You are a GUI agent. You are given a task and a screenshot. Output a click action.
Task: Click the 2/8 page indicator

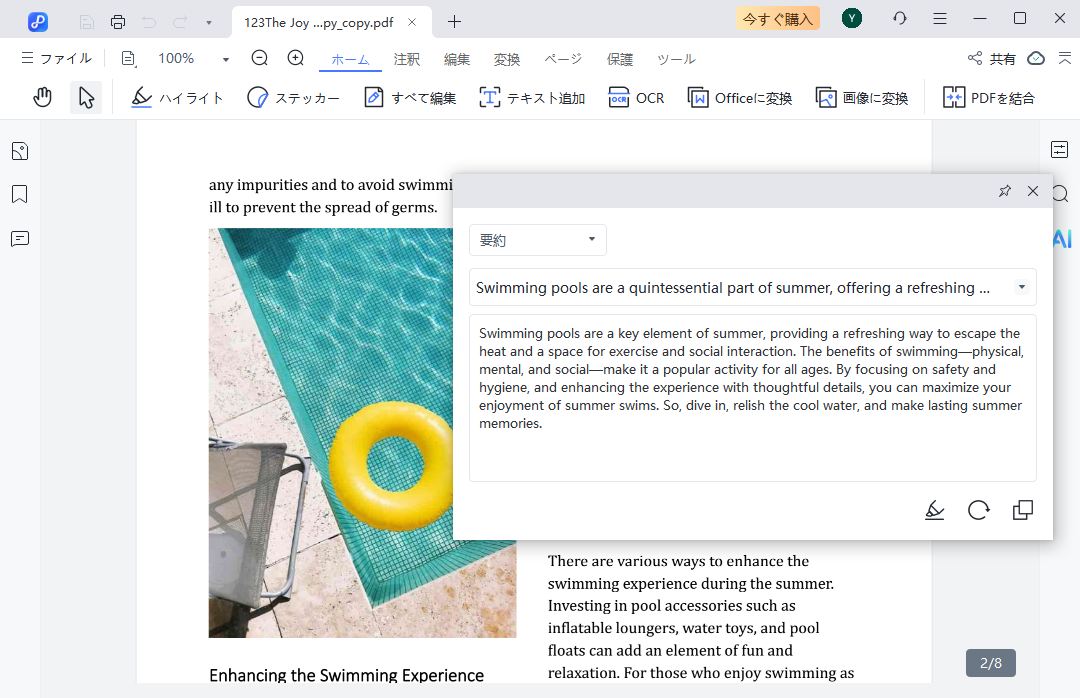pos(990,662)
